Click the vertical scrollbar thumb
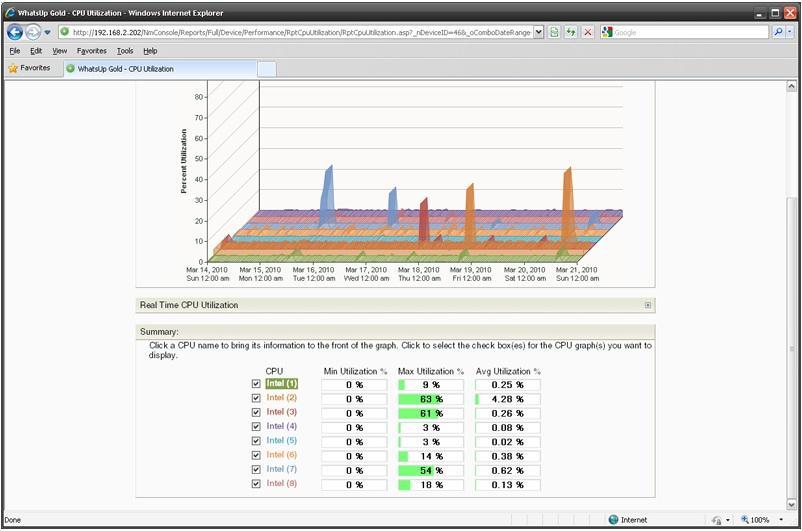 click(791, 348)
